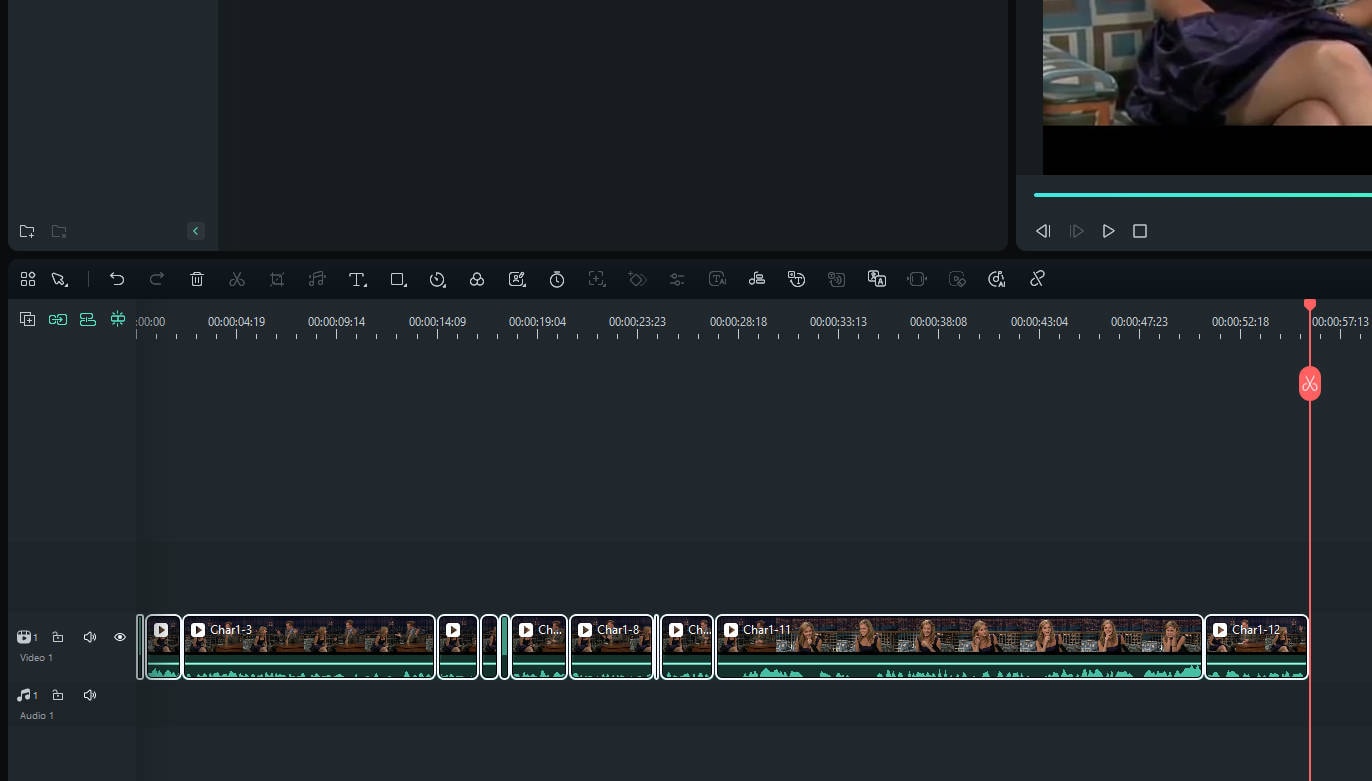Add a new track to timeline
1372x781 pixels.
[28, 319]
